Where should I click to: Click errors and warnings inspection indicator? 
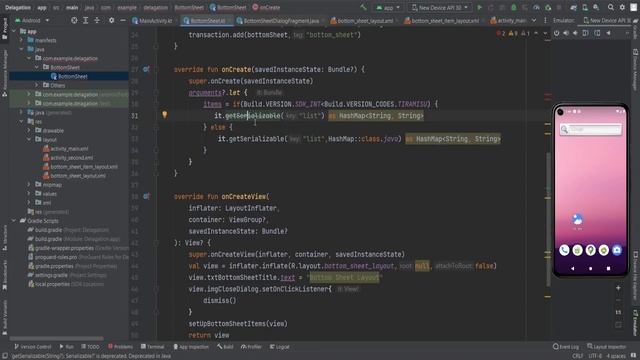[x=513, y=33]
